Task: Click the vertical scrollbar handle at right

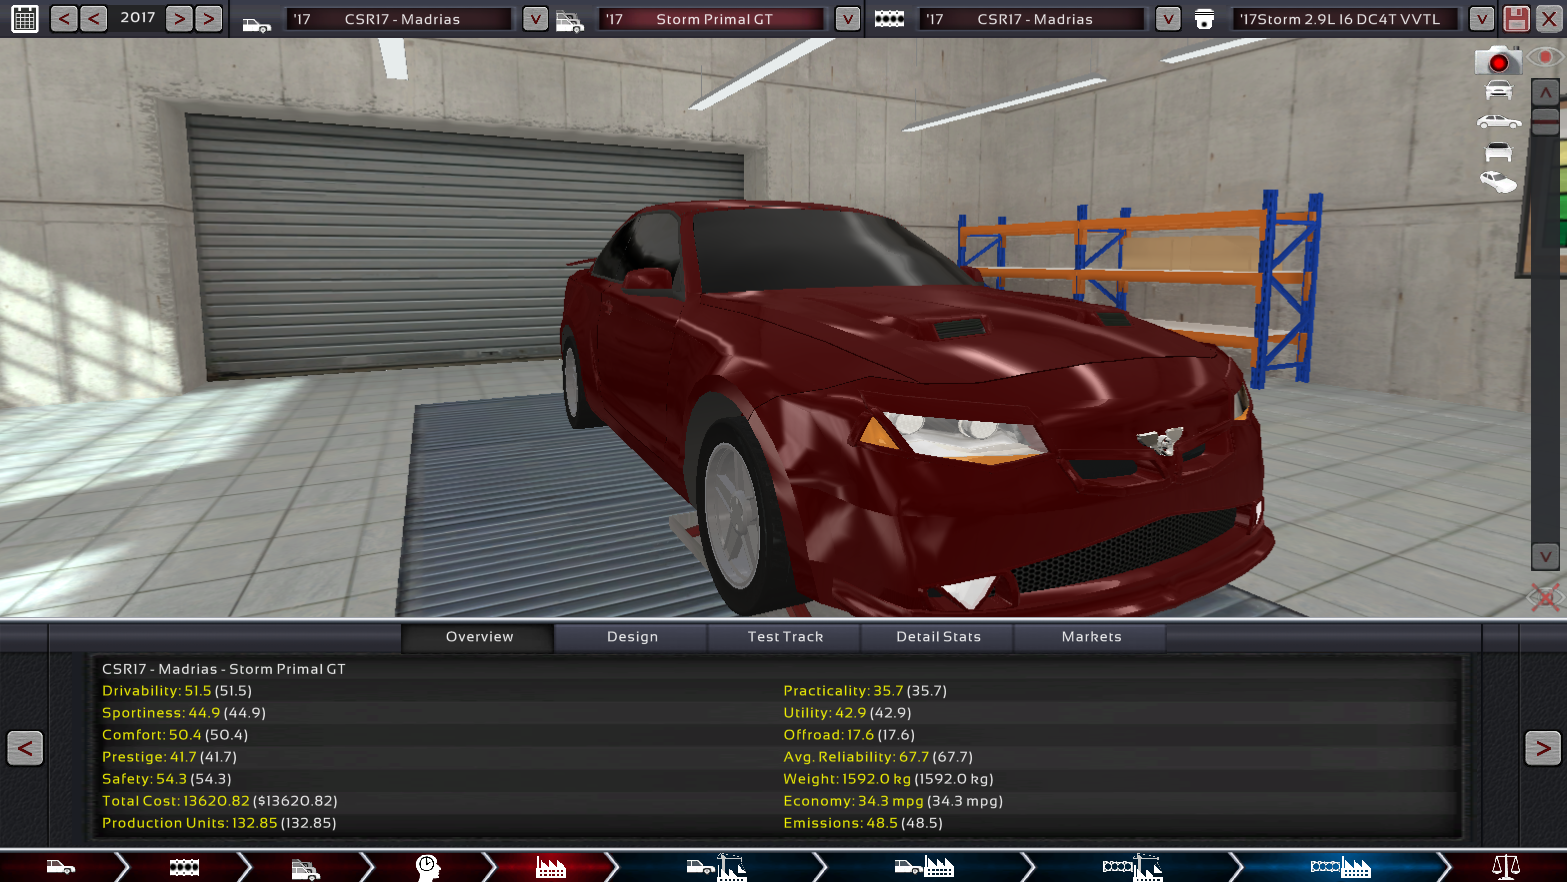Action: pyautogui.click(x=1545, y=122)
